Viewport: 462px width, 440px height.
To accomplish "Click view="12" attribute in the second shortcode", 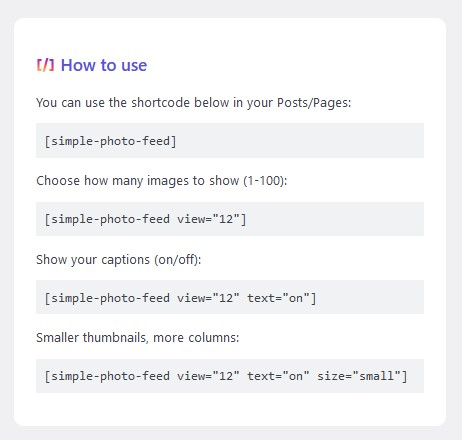I will pyautogui.click(x=208, y=219).
